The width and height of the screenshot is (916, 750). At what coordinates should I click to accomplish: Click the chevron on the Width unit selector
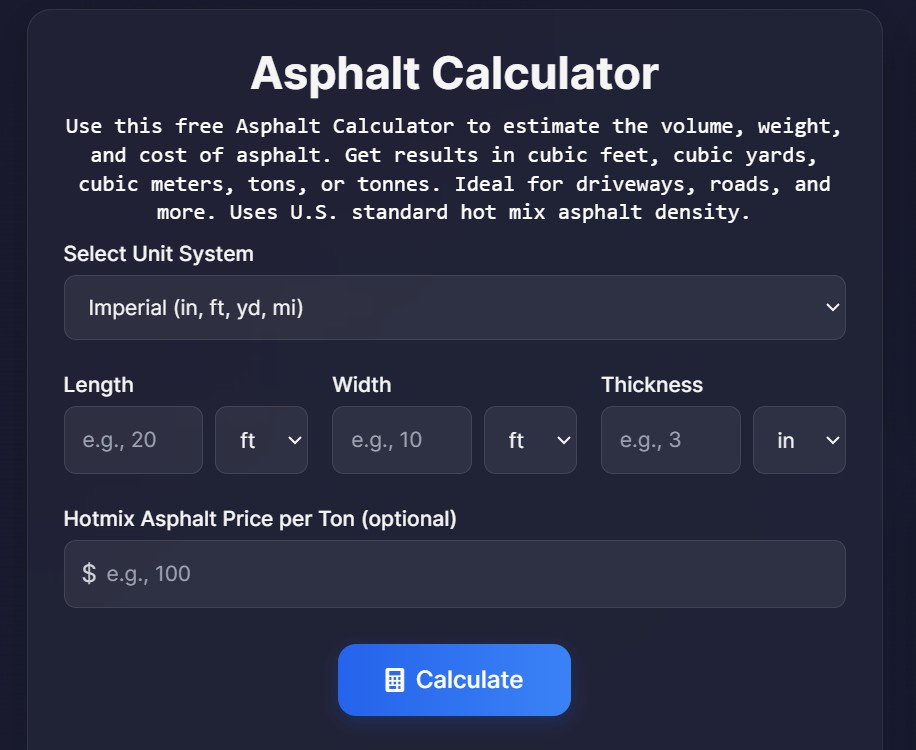(x=562, y=440)
